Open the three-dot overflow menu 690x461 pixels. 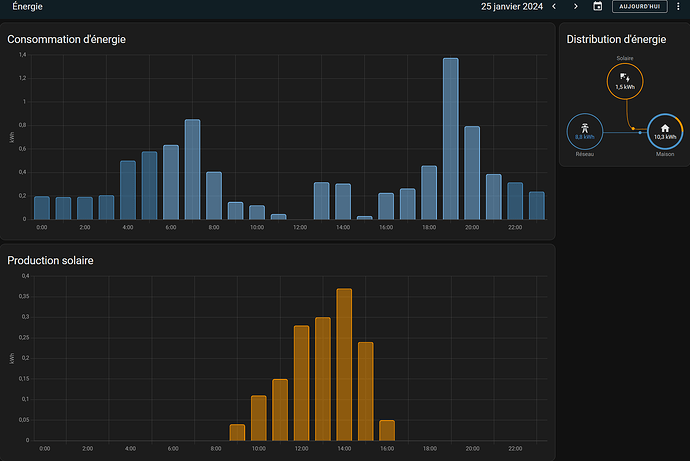tap(678, 6)
